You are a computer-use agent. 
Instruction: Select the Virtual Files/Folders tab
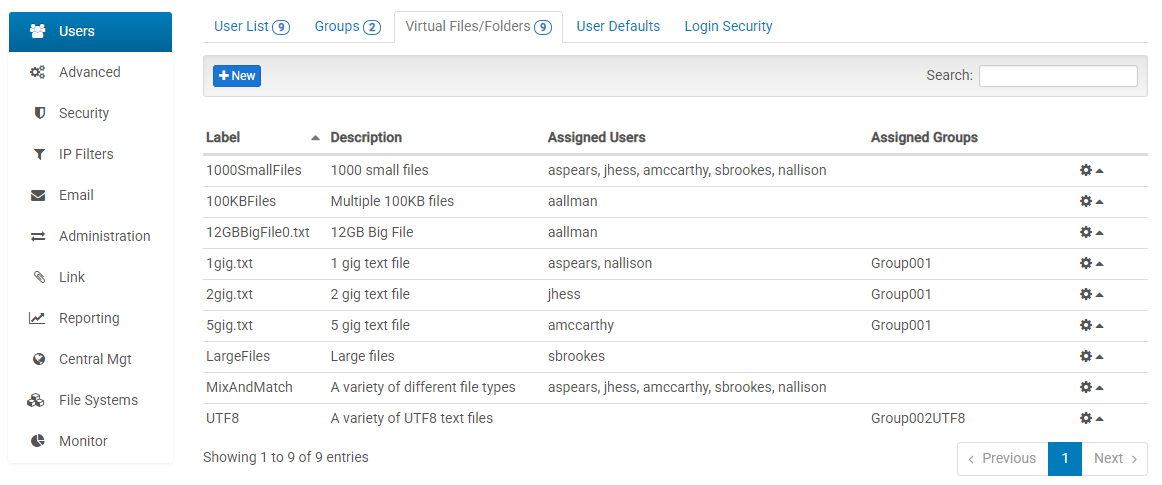(x=479, y=27)
